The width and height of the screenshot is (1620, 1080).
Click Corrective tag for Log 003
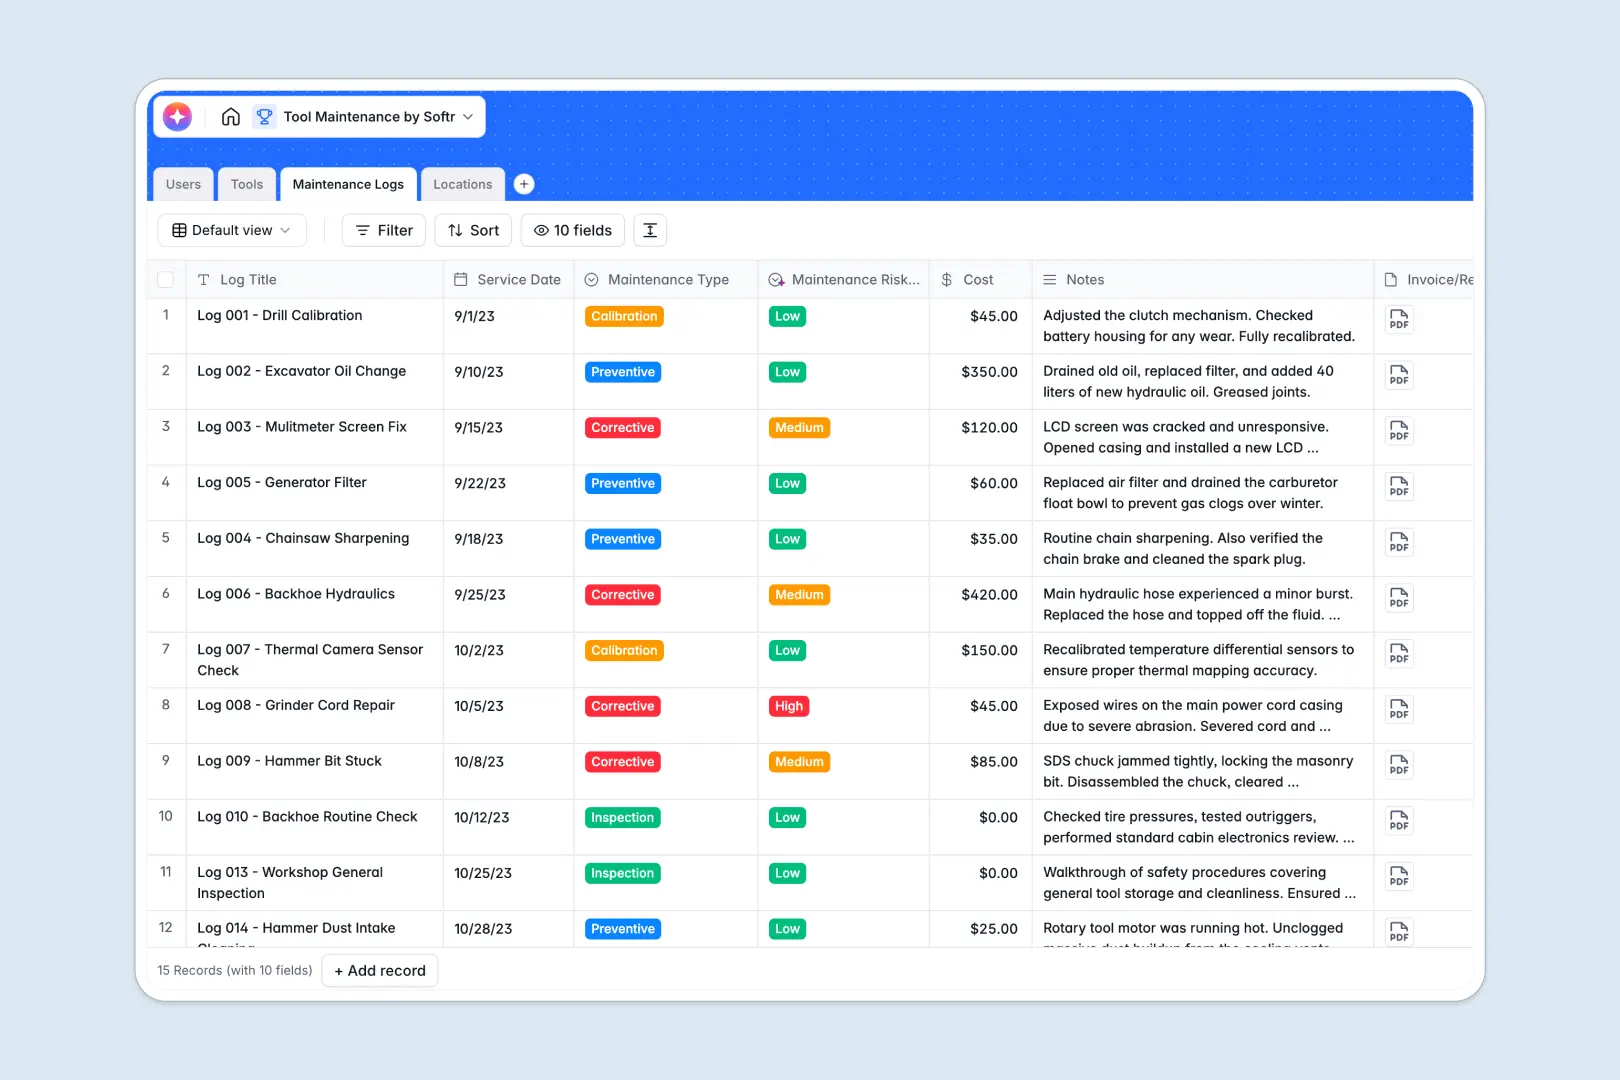(x=623, y=427)
